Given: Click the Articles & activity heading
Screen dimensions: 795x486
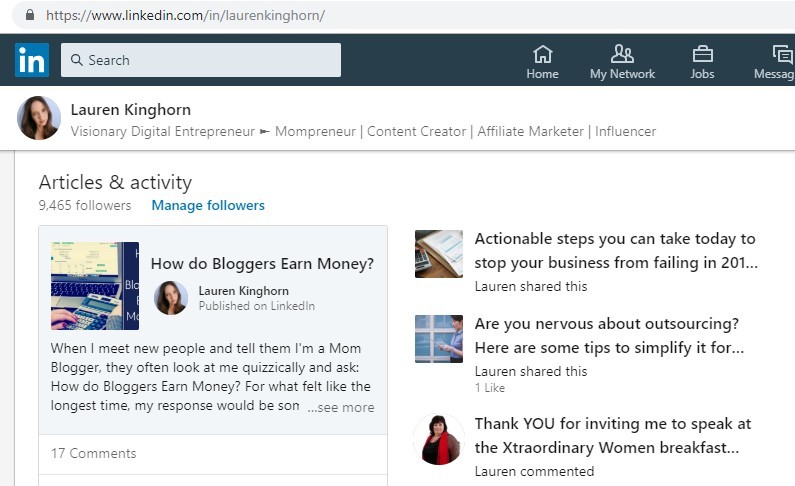Looking at the screenshot, I should tap(116, 182).
